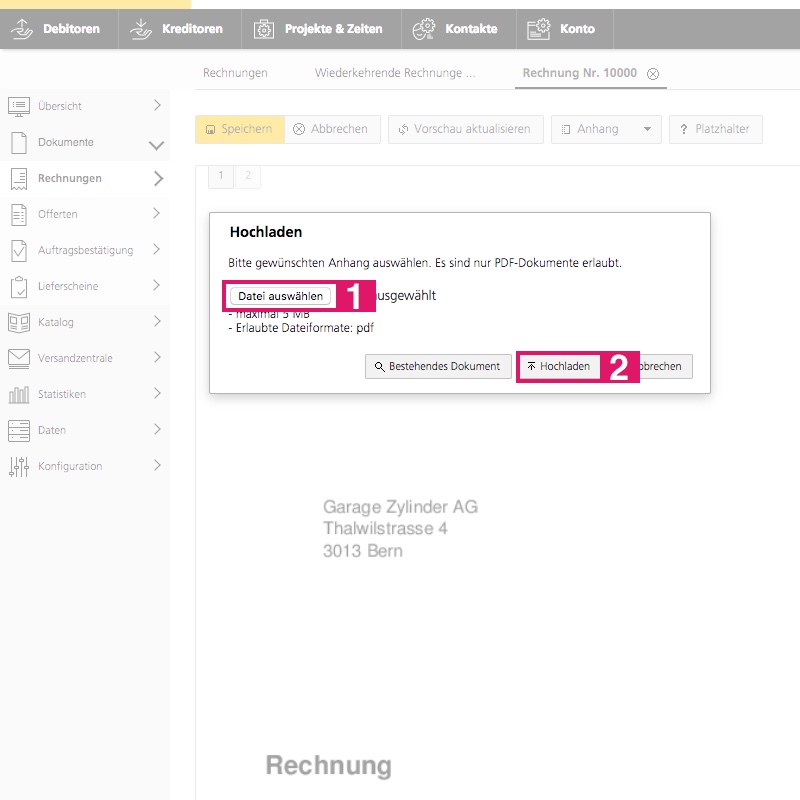Click the Konfiguration sliders icon
The height and width of the screenshot is (800, 800).
pyautogui.click(x=18, y=466)
